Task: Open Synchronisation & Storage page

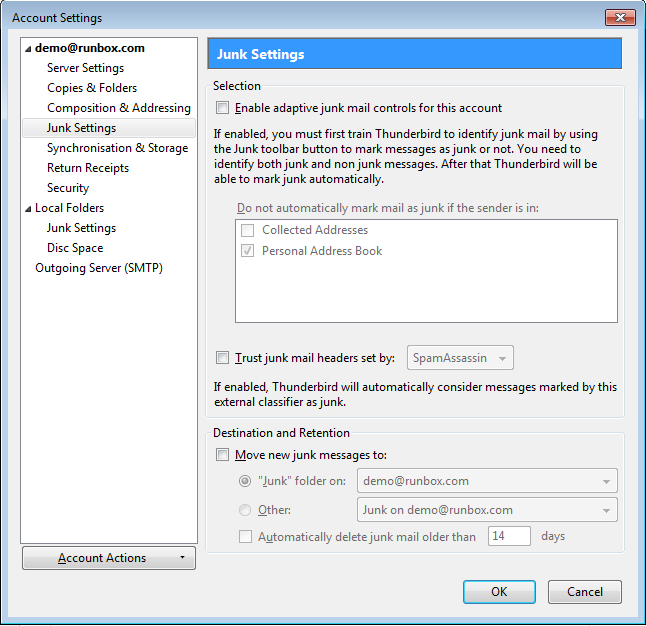Action: coord(117,148)
